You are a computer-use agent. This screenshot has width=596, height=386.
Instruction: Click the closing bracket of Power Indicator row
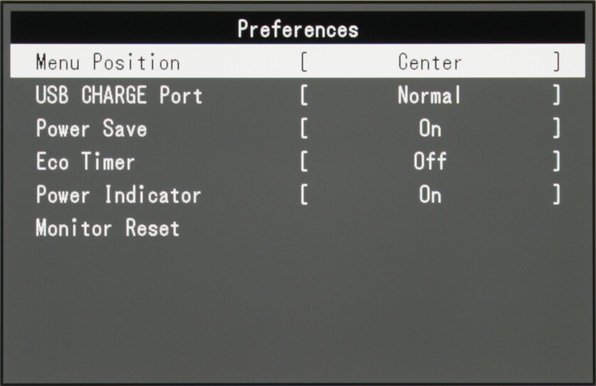[556, 195]
